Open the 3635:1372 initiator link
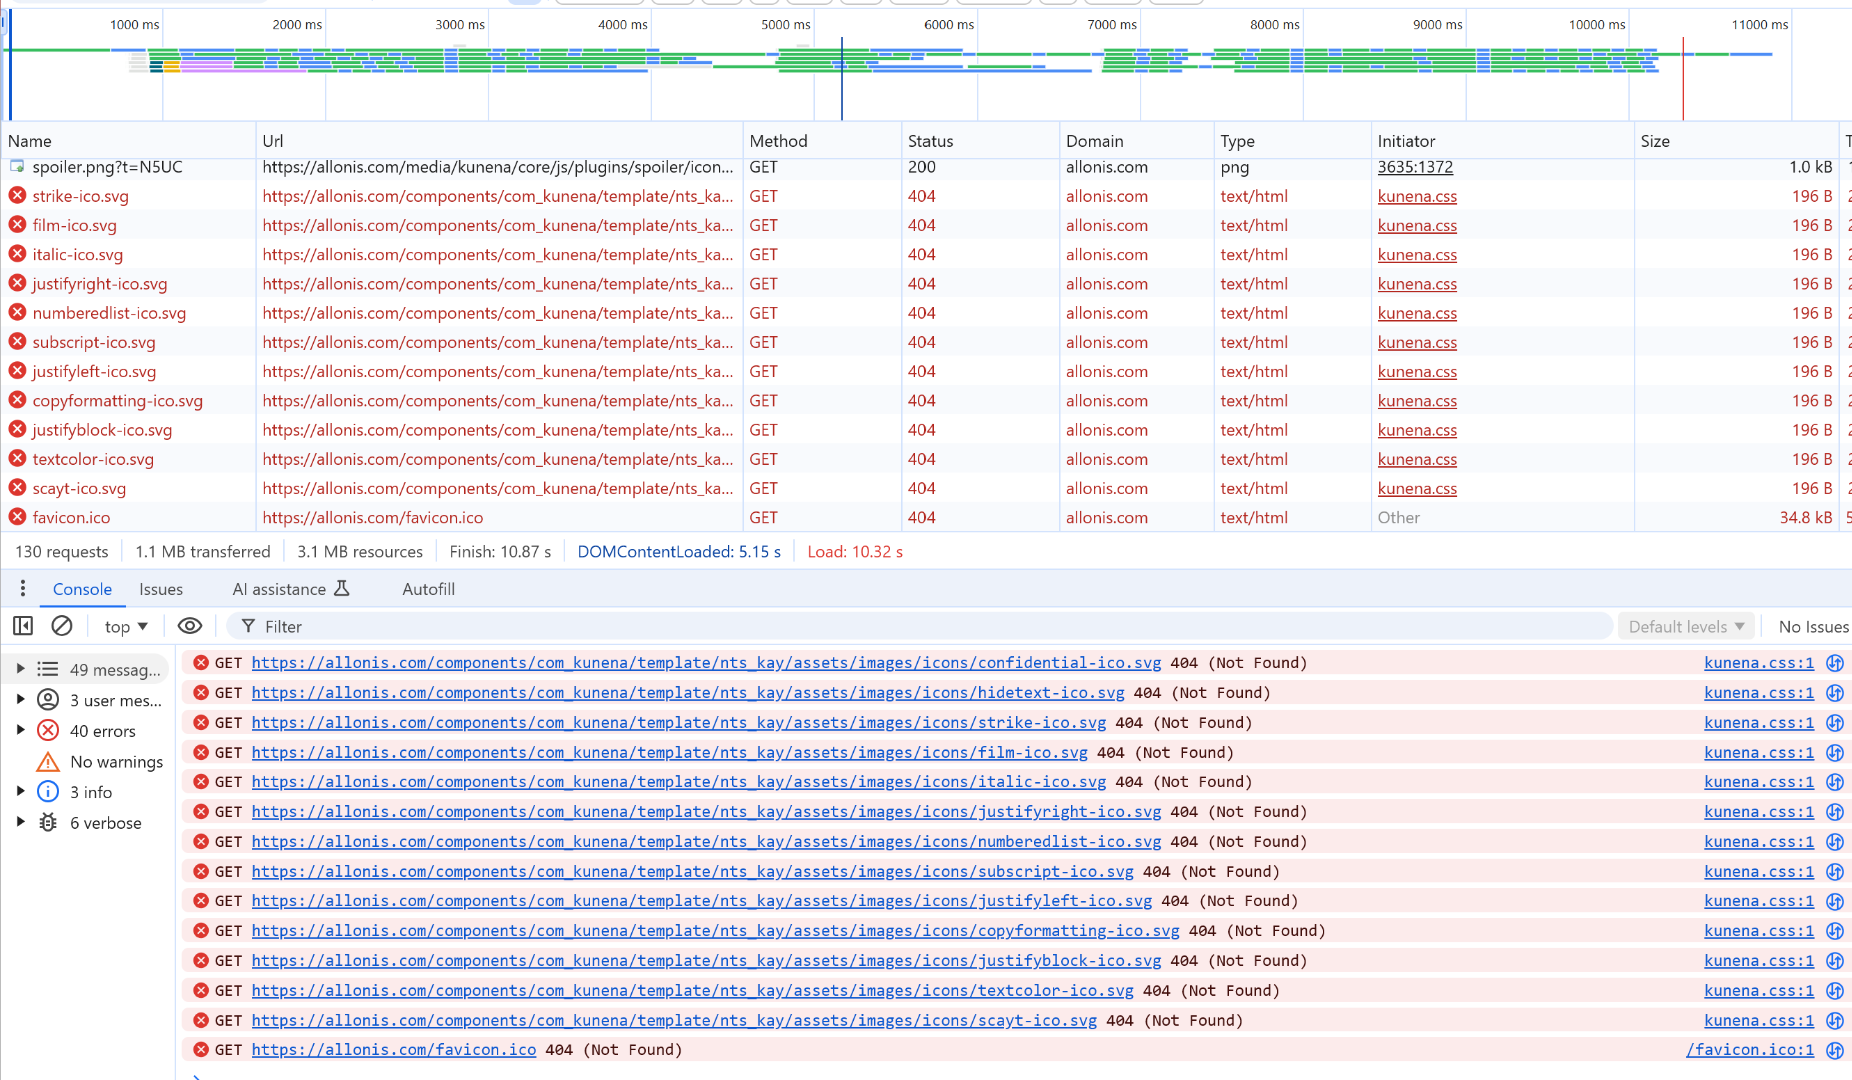 (1415, 167)
